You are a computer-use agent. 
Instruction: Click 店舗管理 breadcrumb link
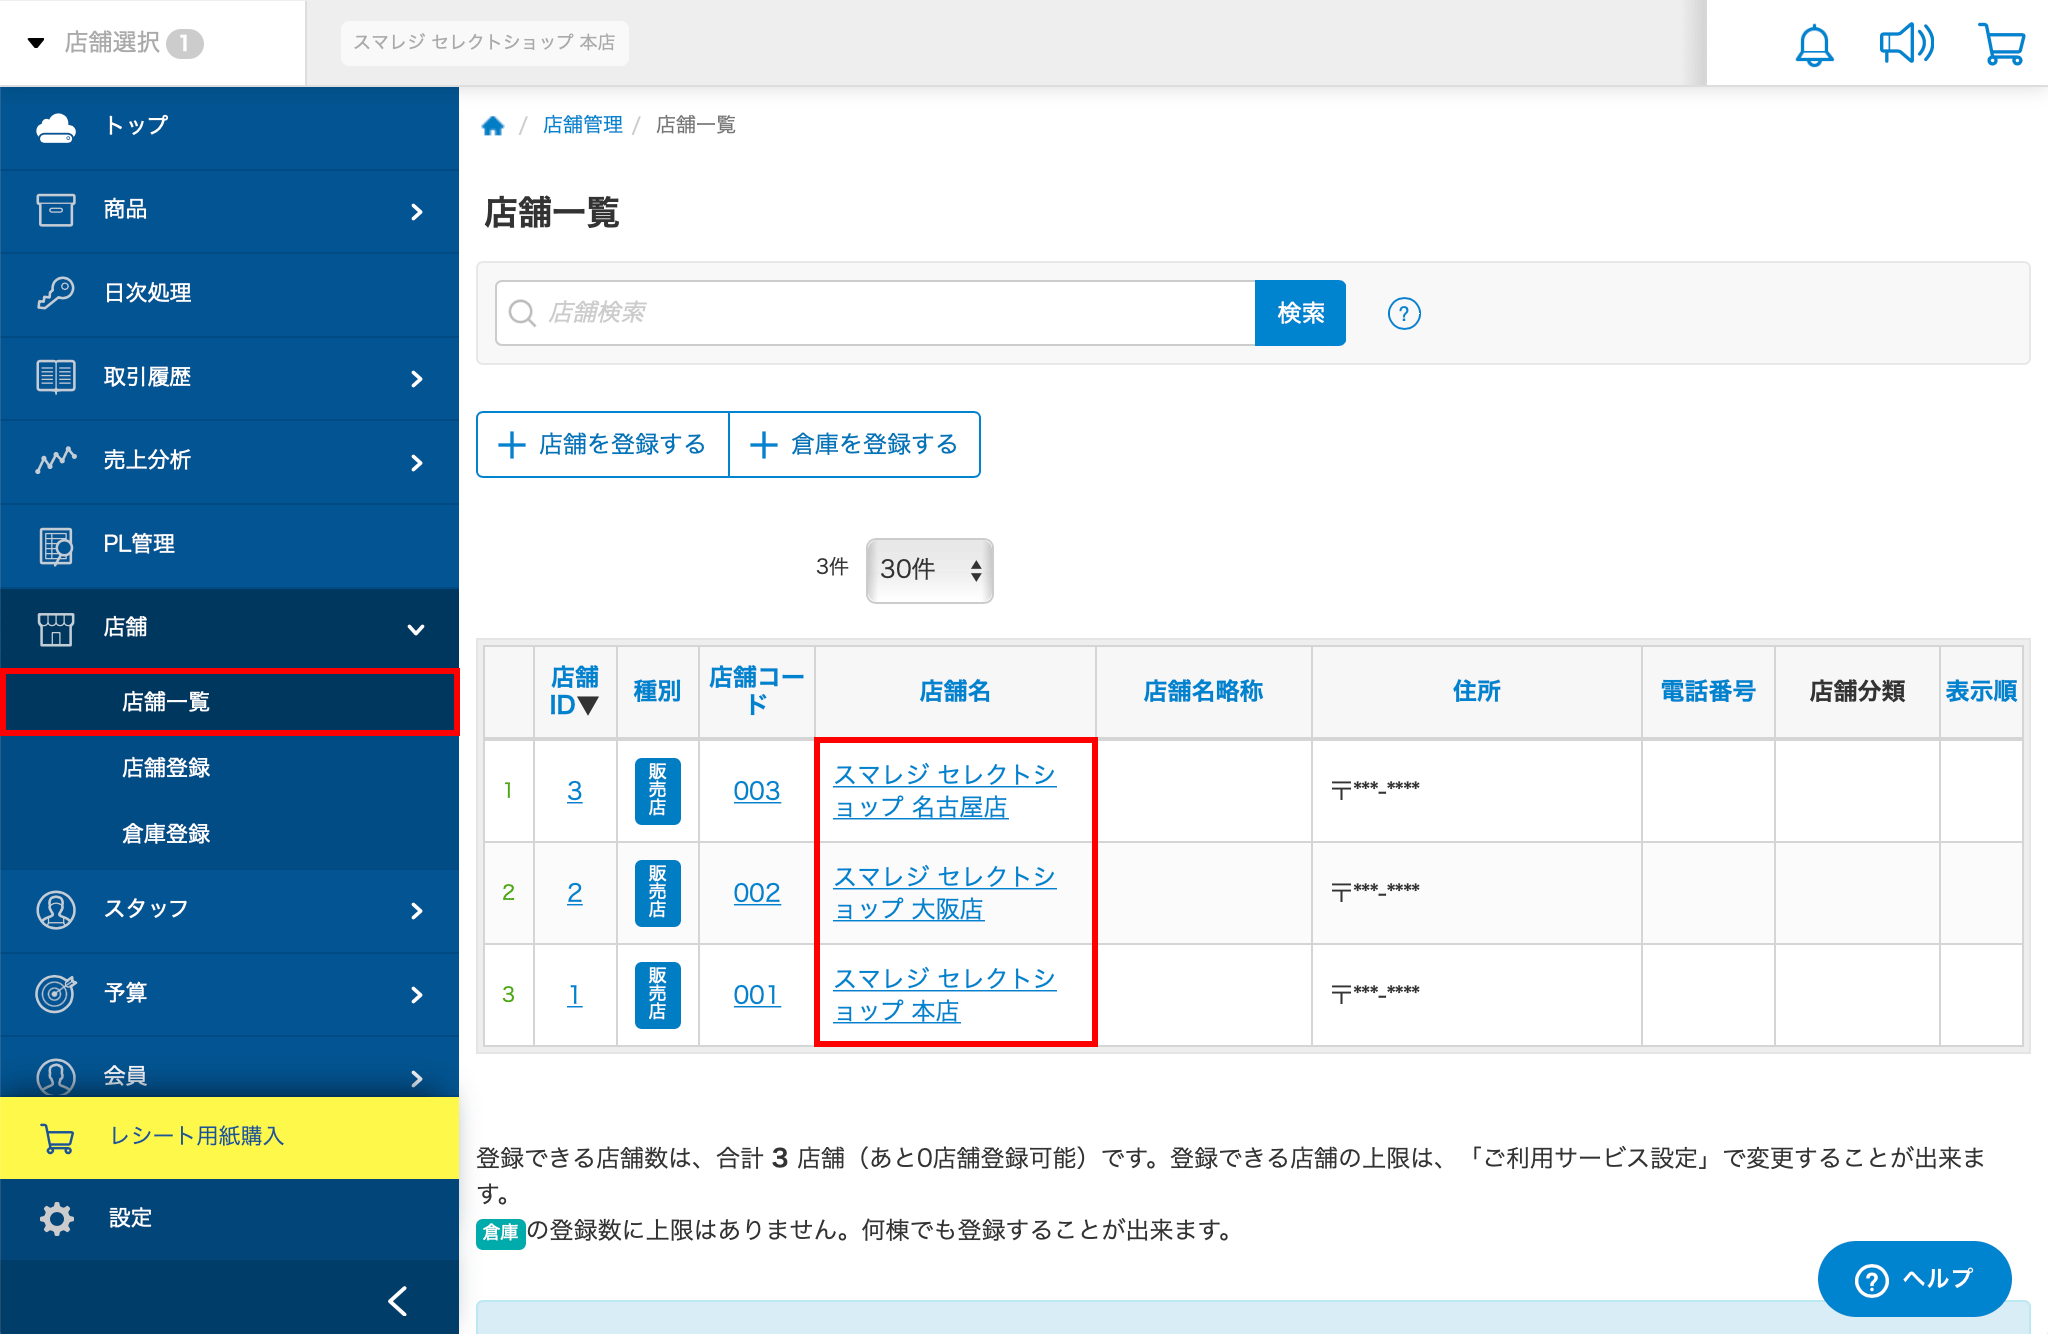tap(582, 125)
